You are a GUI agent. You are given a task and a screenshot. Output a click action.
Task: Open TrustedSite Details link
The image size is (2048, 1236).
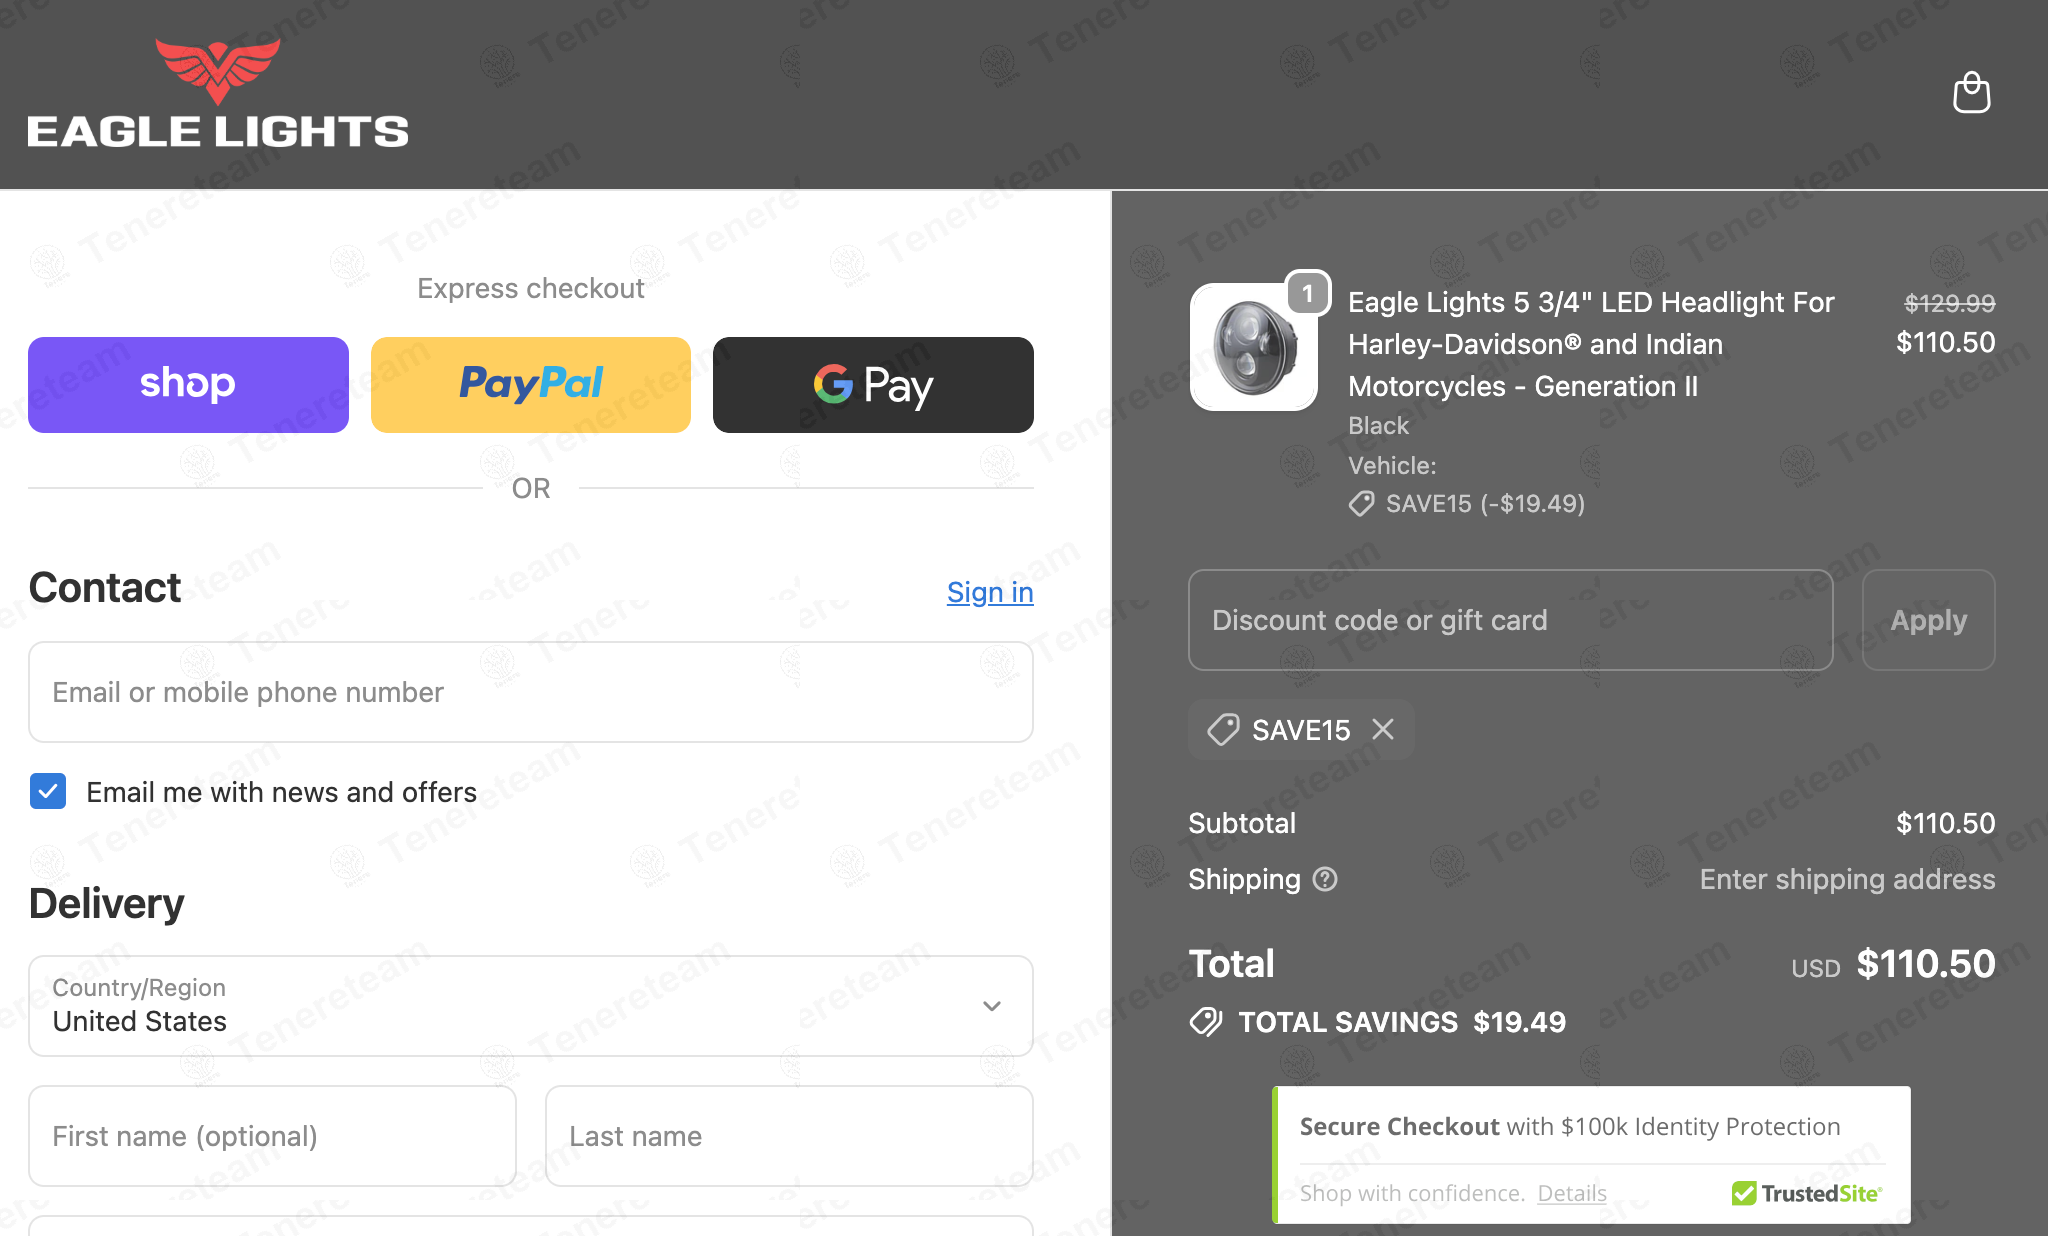[1571, 1193]
